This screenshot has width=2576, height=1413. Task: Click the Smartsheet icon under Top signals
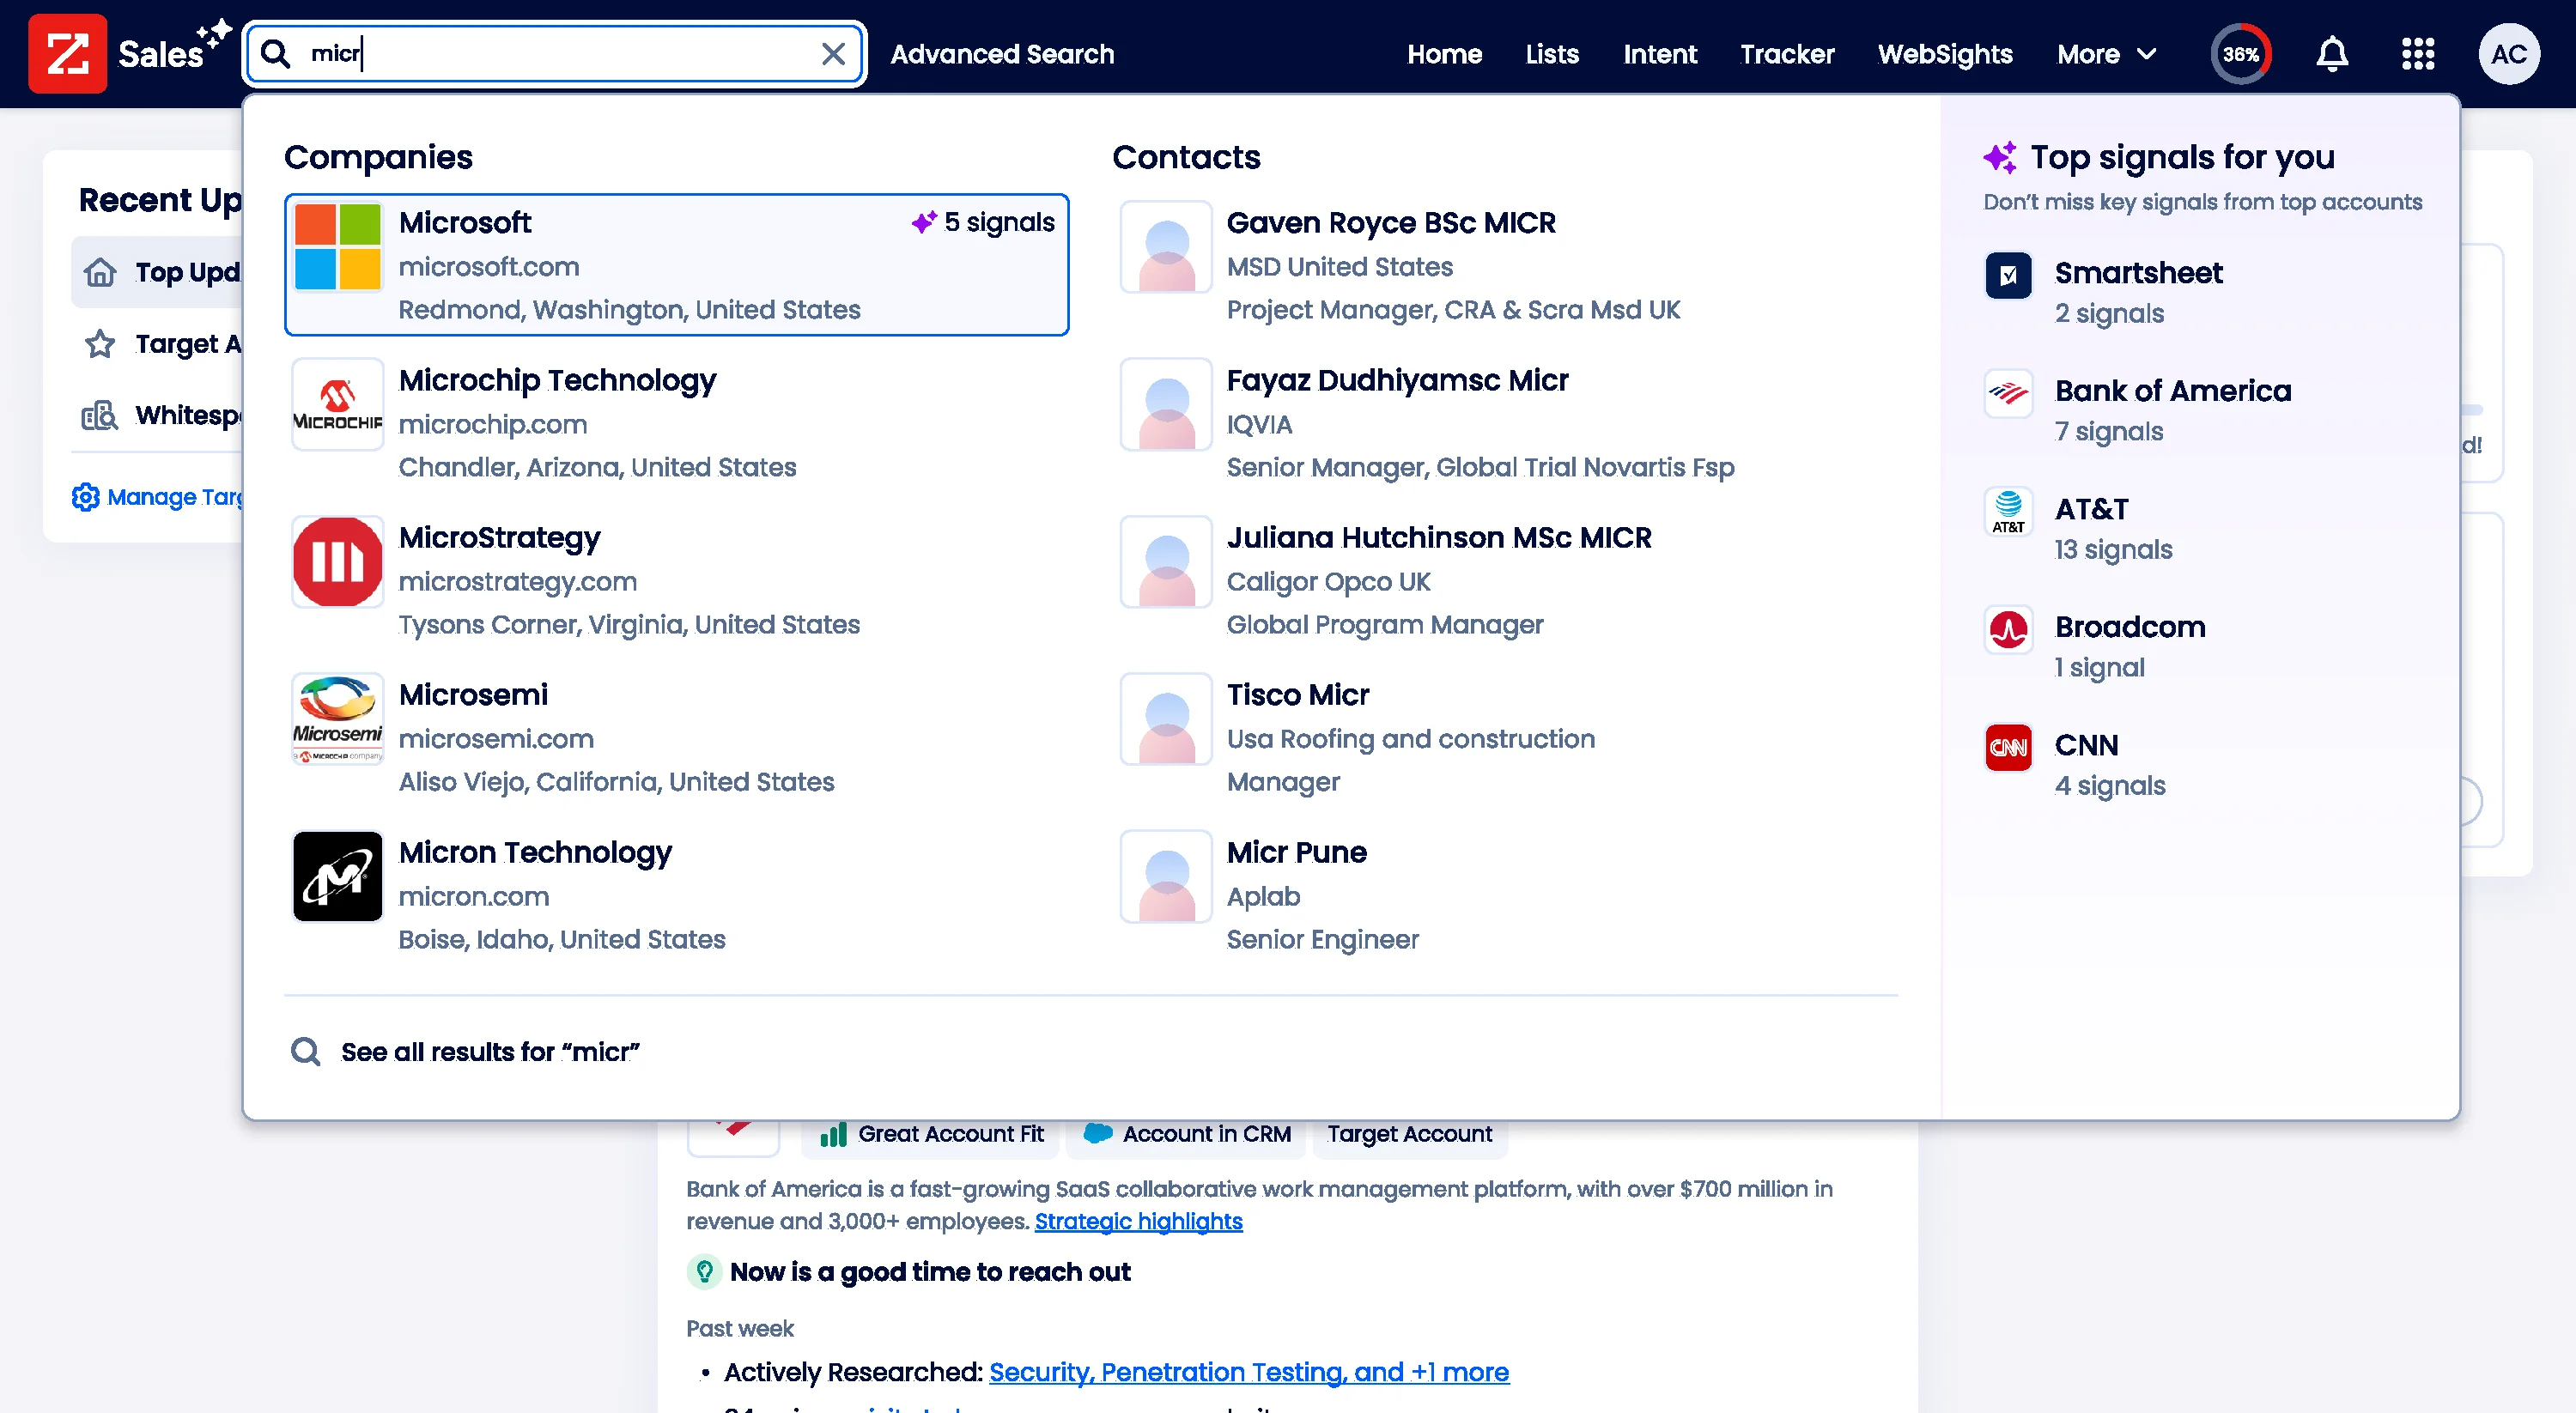click(x=2008, y=276)
